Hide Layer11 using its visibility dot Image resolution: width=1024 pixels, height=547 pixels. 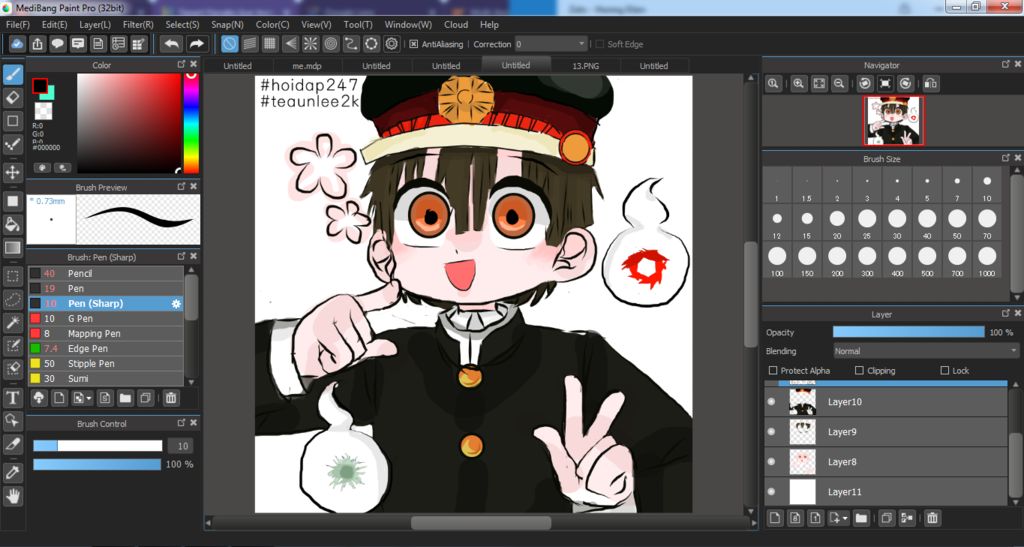(771, 492)
